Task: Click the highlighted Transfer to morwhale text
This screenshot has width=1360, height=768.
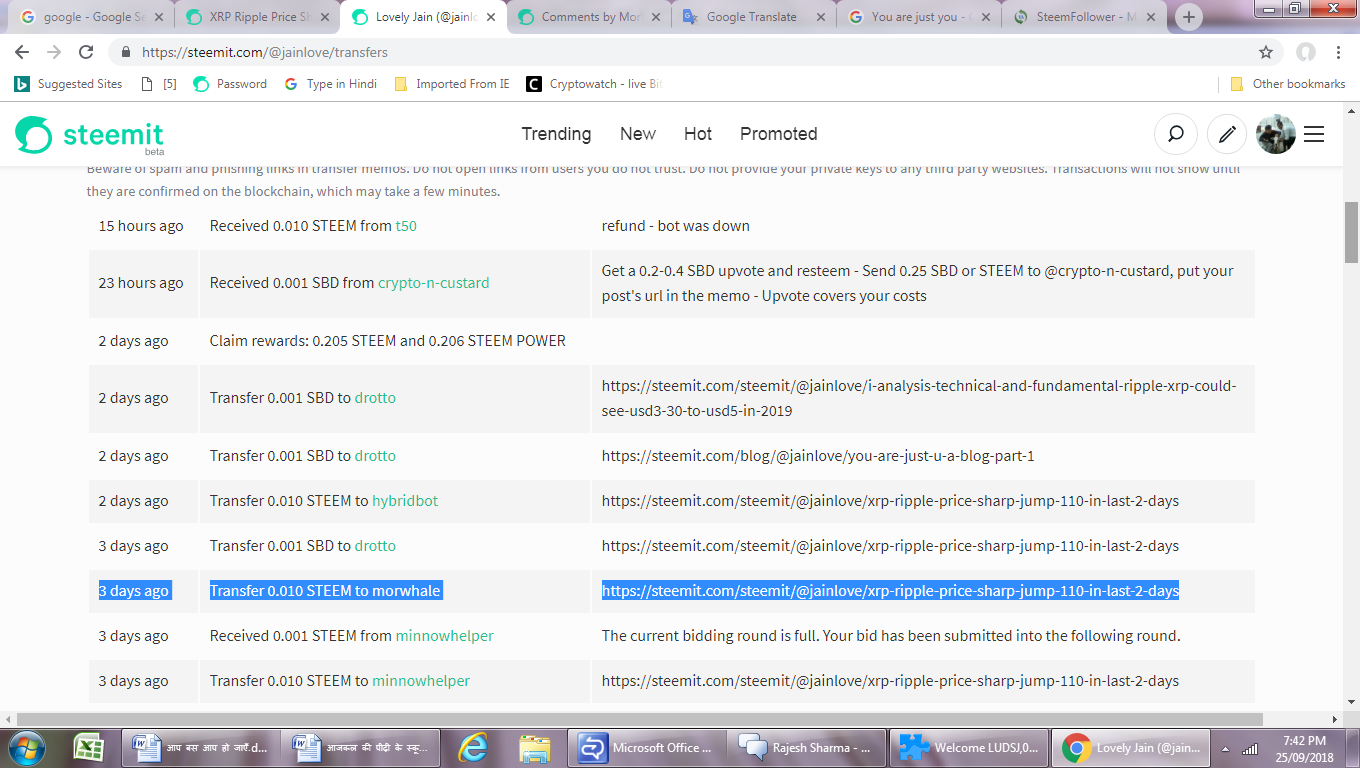Action: 325,591
